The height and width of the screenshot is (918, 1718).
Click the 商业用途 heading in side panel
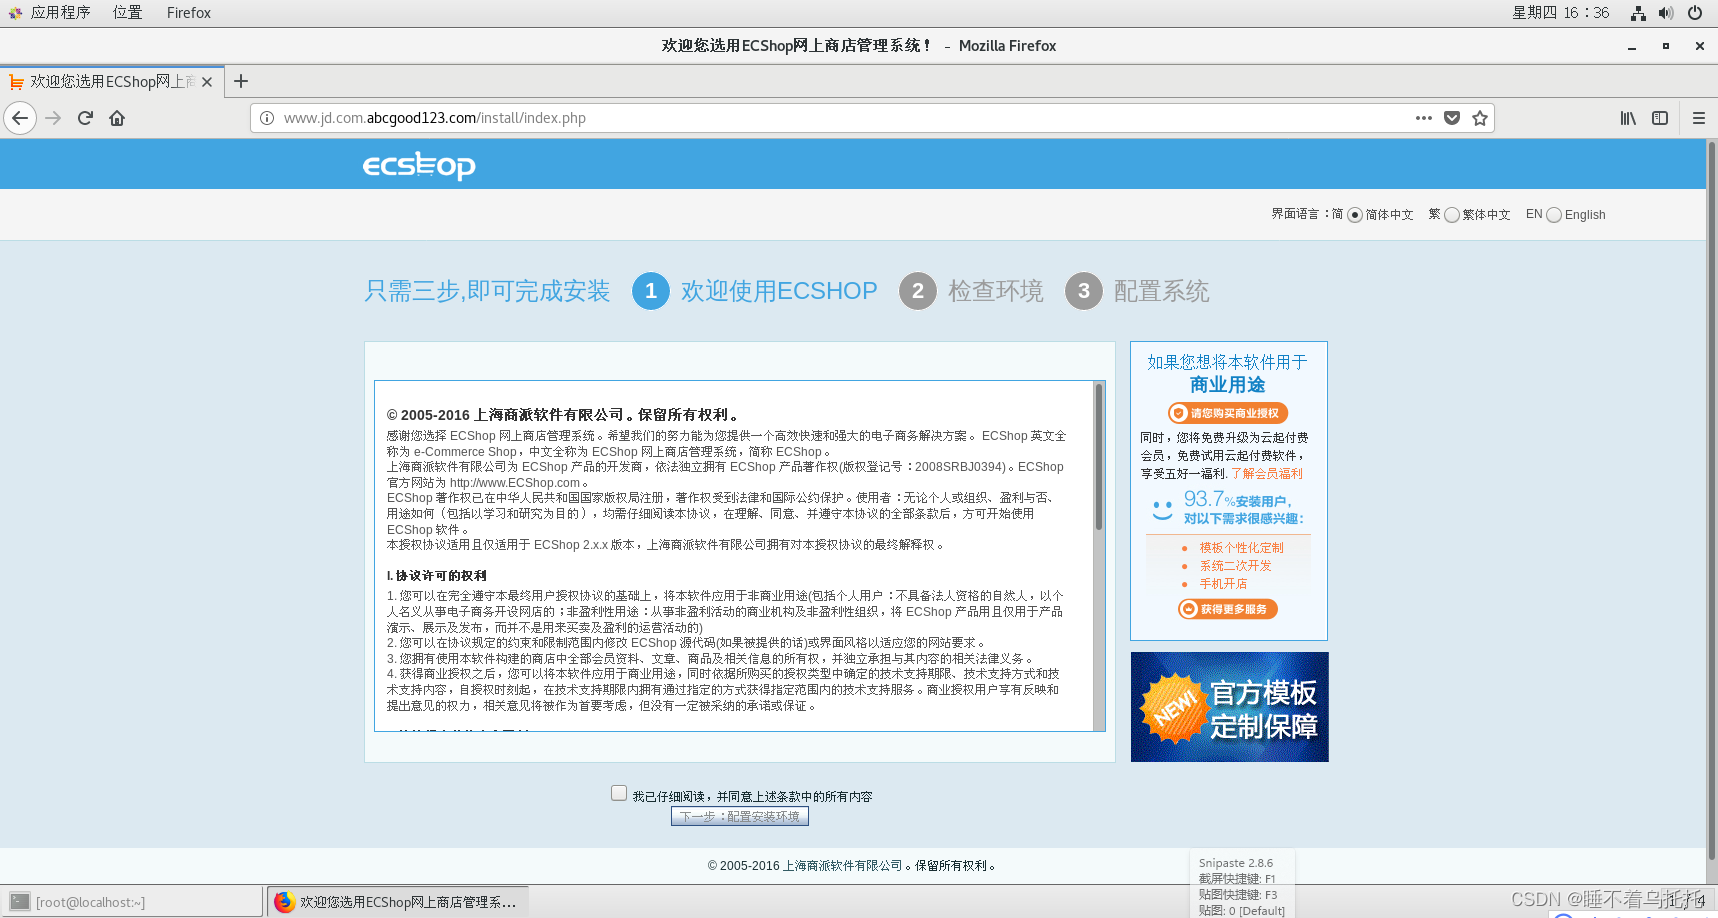1228,385
